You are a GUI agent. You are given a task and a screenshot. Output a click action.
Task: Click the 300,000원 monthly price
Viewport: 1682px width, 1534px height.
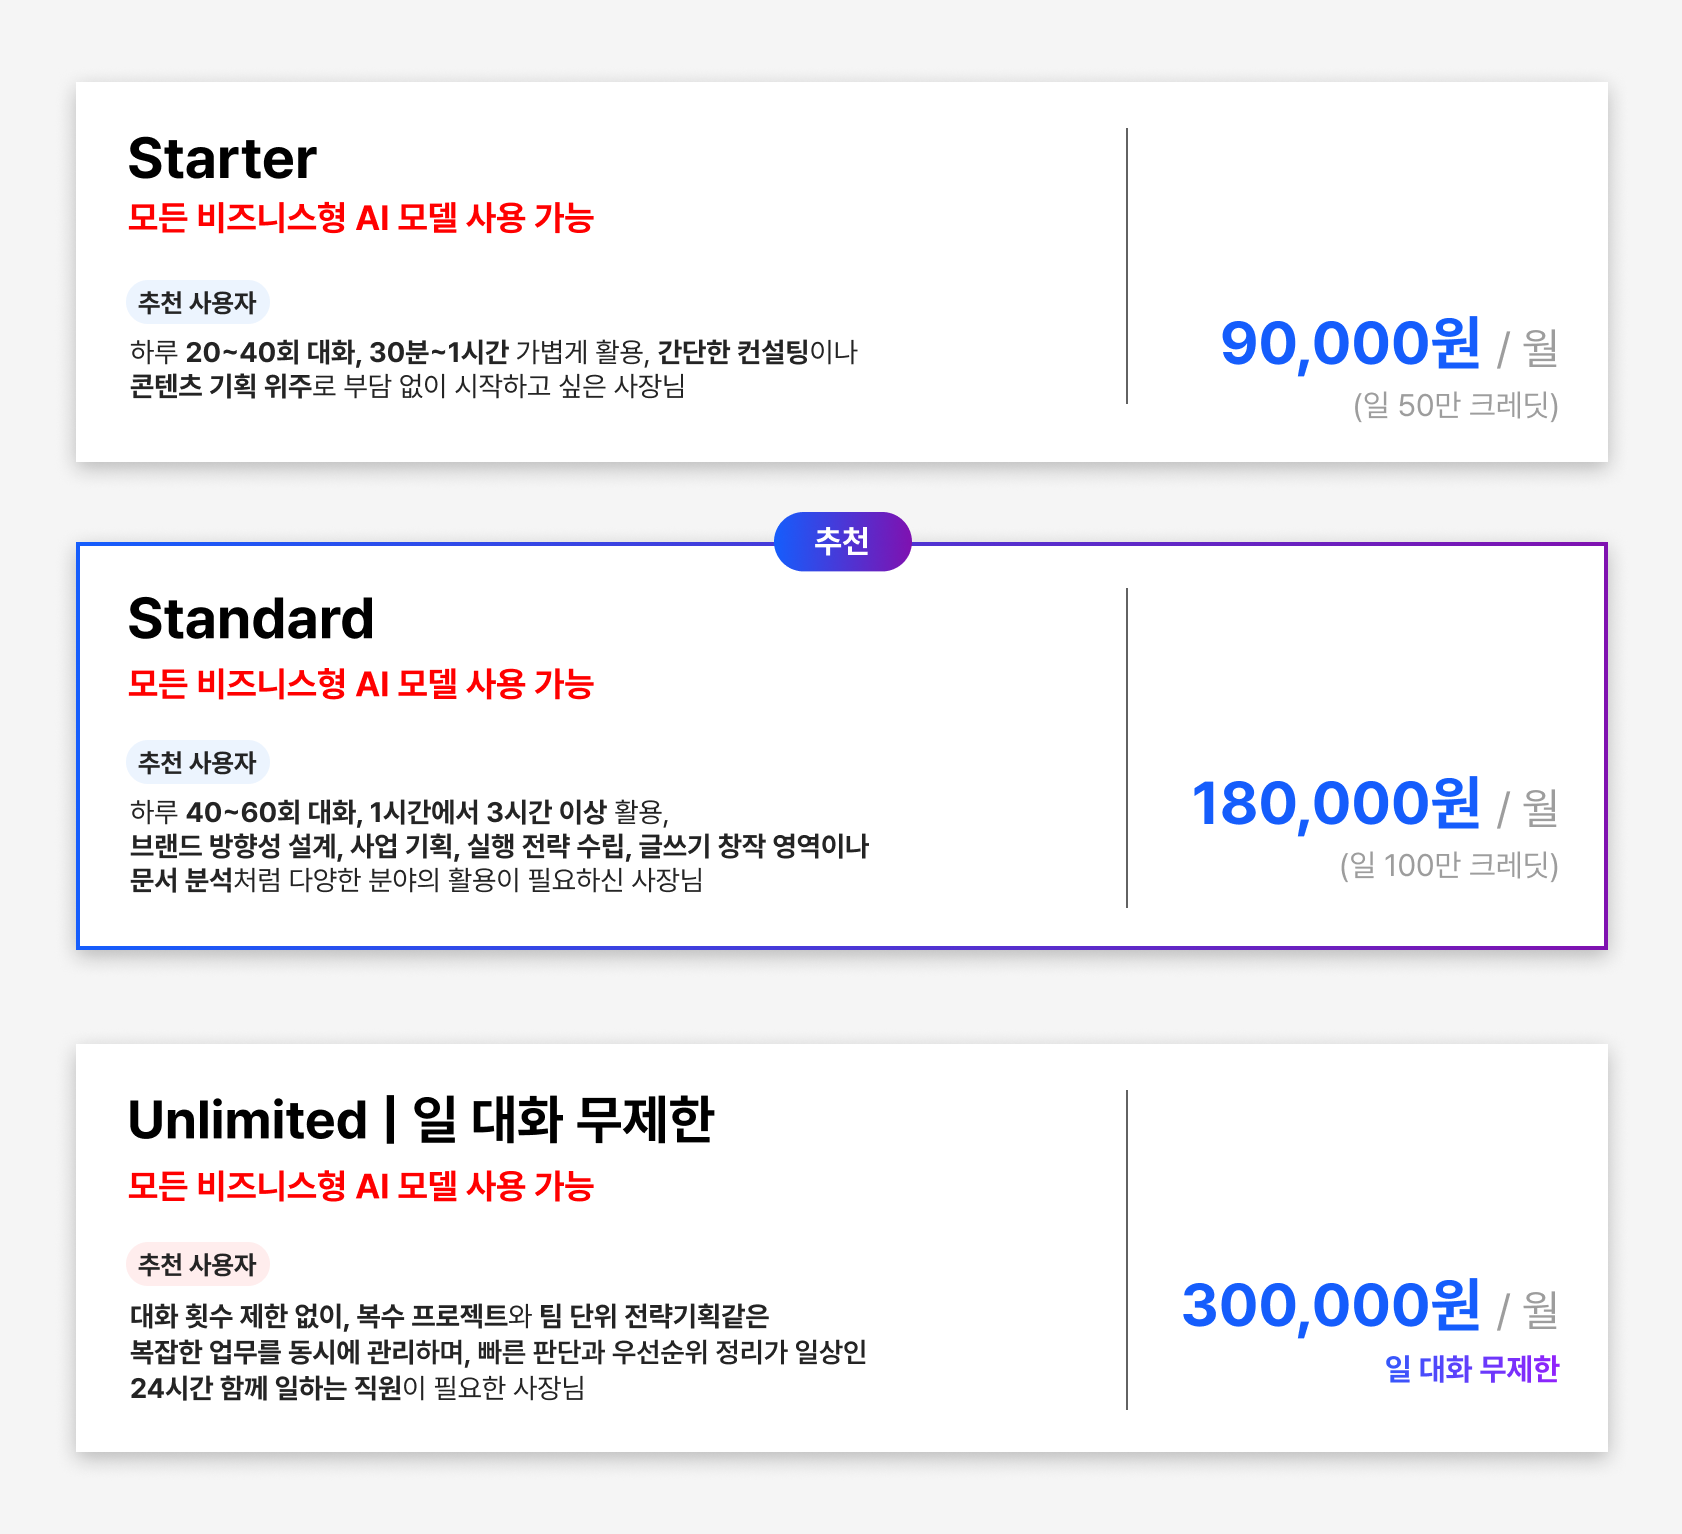(1331, 1306)
